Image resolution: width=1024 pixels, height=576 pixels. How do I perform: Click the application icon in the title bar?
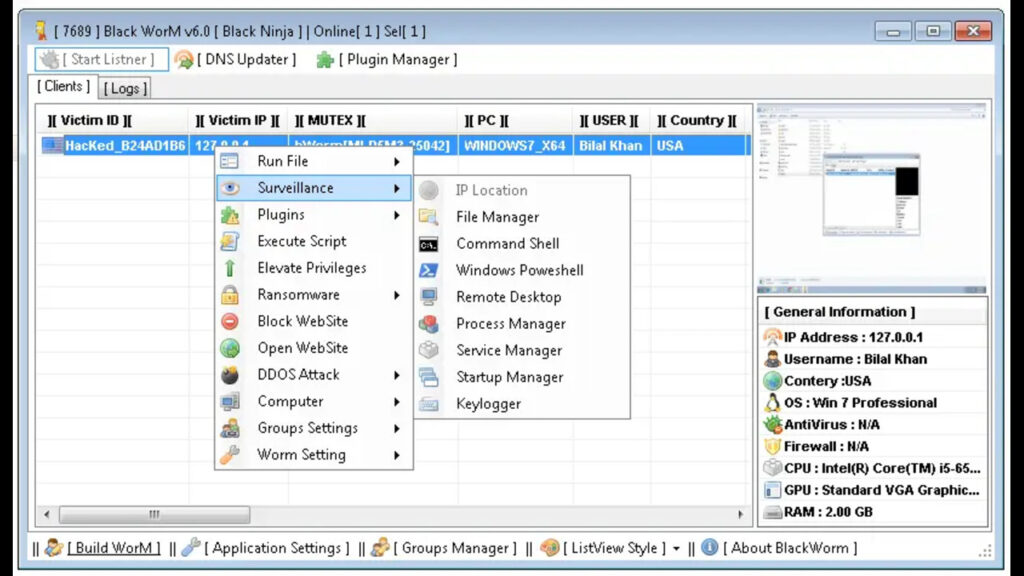(41, 31)
